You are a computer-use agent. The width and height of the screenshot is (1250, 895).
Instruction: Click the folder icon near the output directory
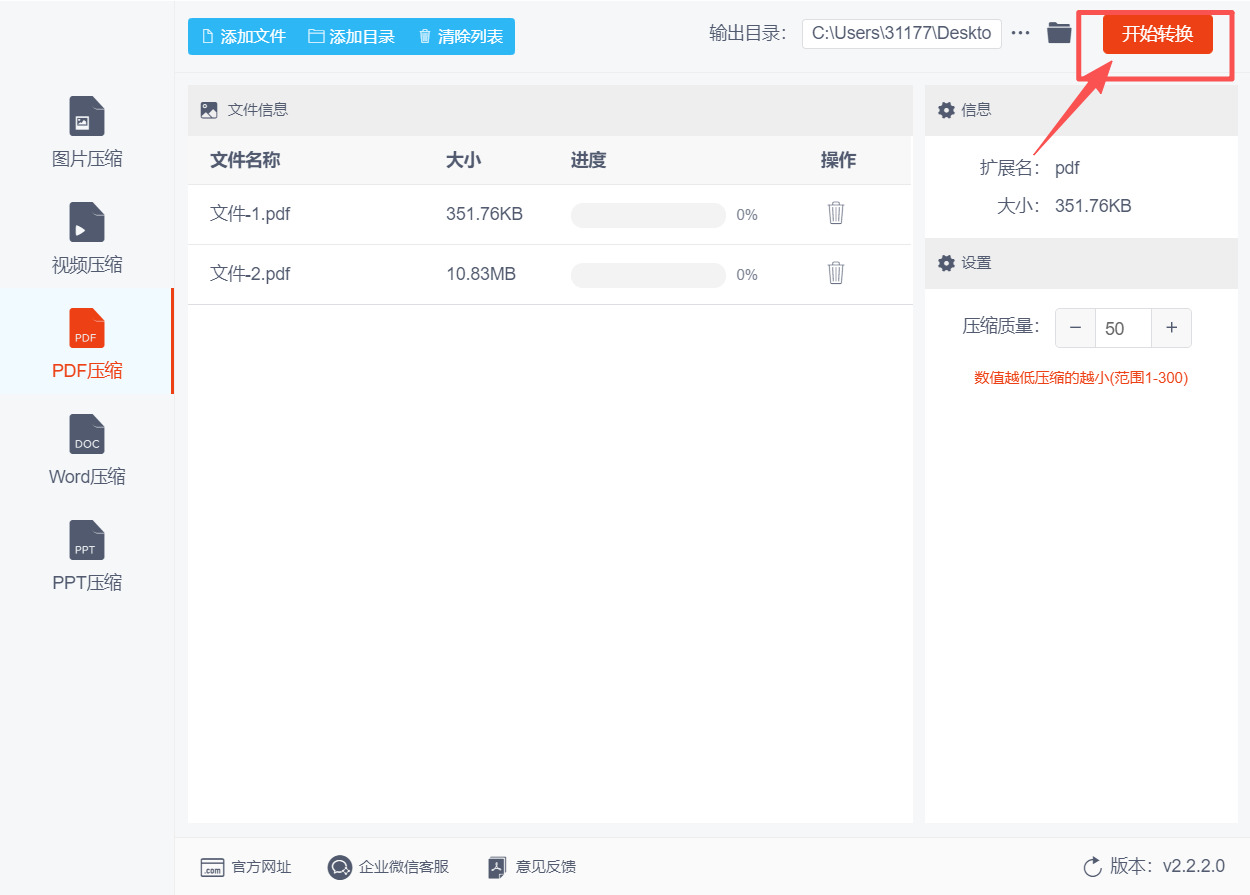point(1059,32)
